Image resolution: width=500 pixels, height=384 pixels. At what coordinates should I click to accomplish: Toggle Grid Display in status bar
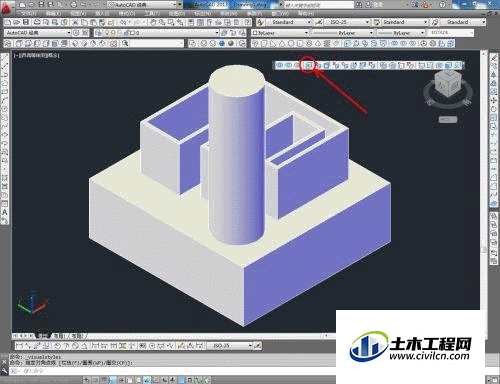[104, 380]
